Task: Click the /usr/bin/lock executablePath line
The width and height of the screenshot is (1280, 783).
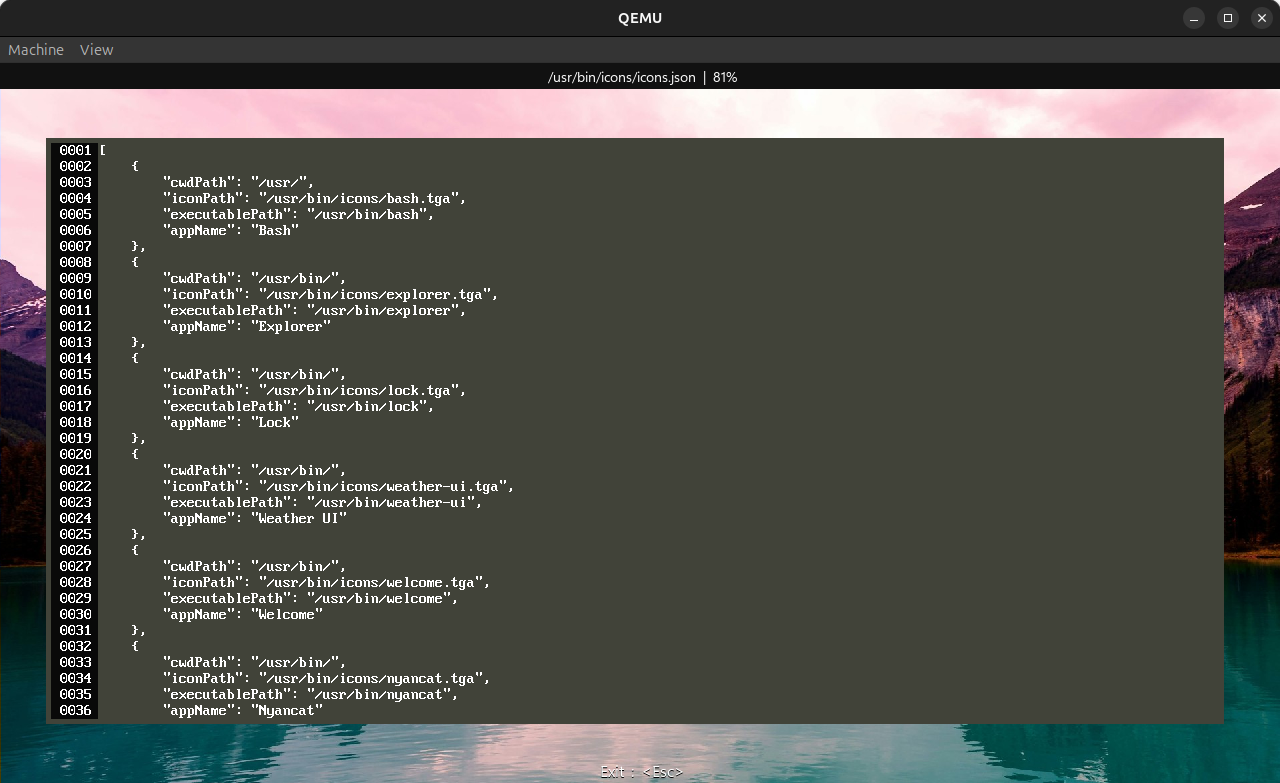Action: 299,406
